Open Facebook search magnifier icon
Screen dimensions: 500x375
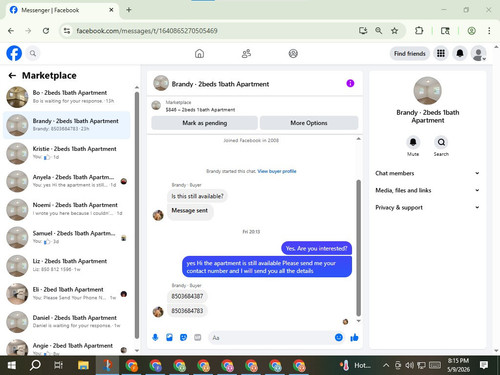[x=33, y=53]
